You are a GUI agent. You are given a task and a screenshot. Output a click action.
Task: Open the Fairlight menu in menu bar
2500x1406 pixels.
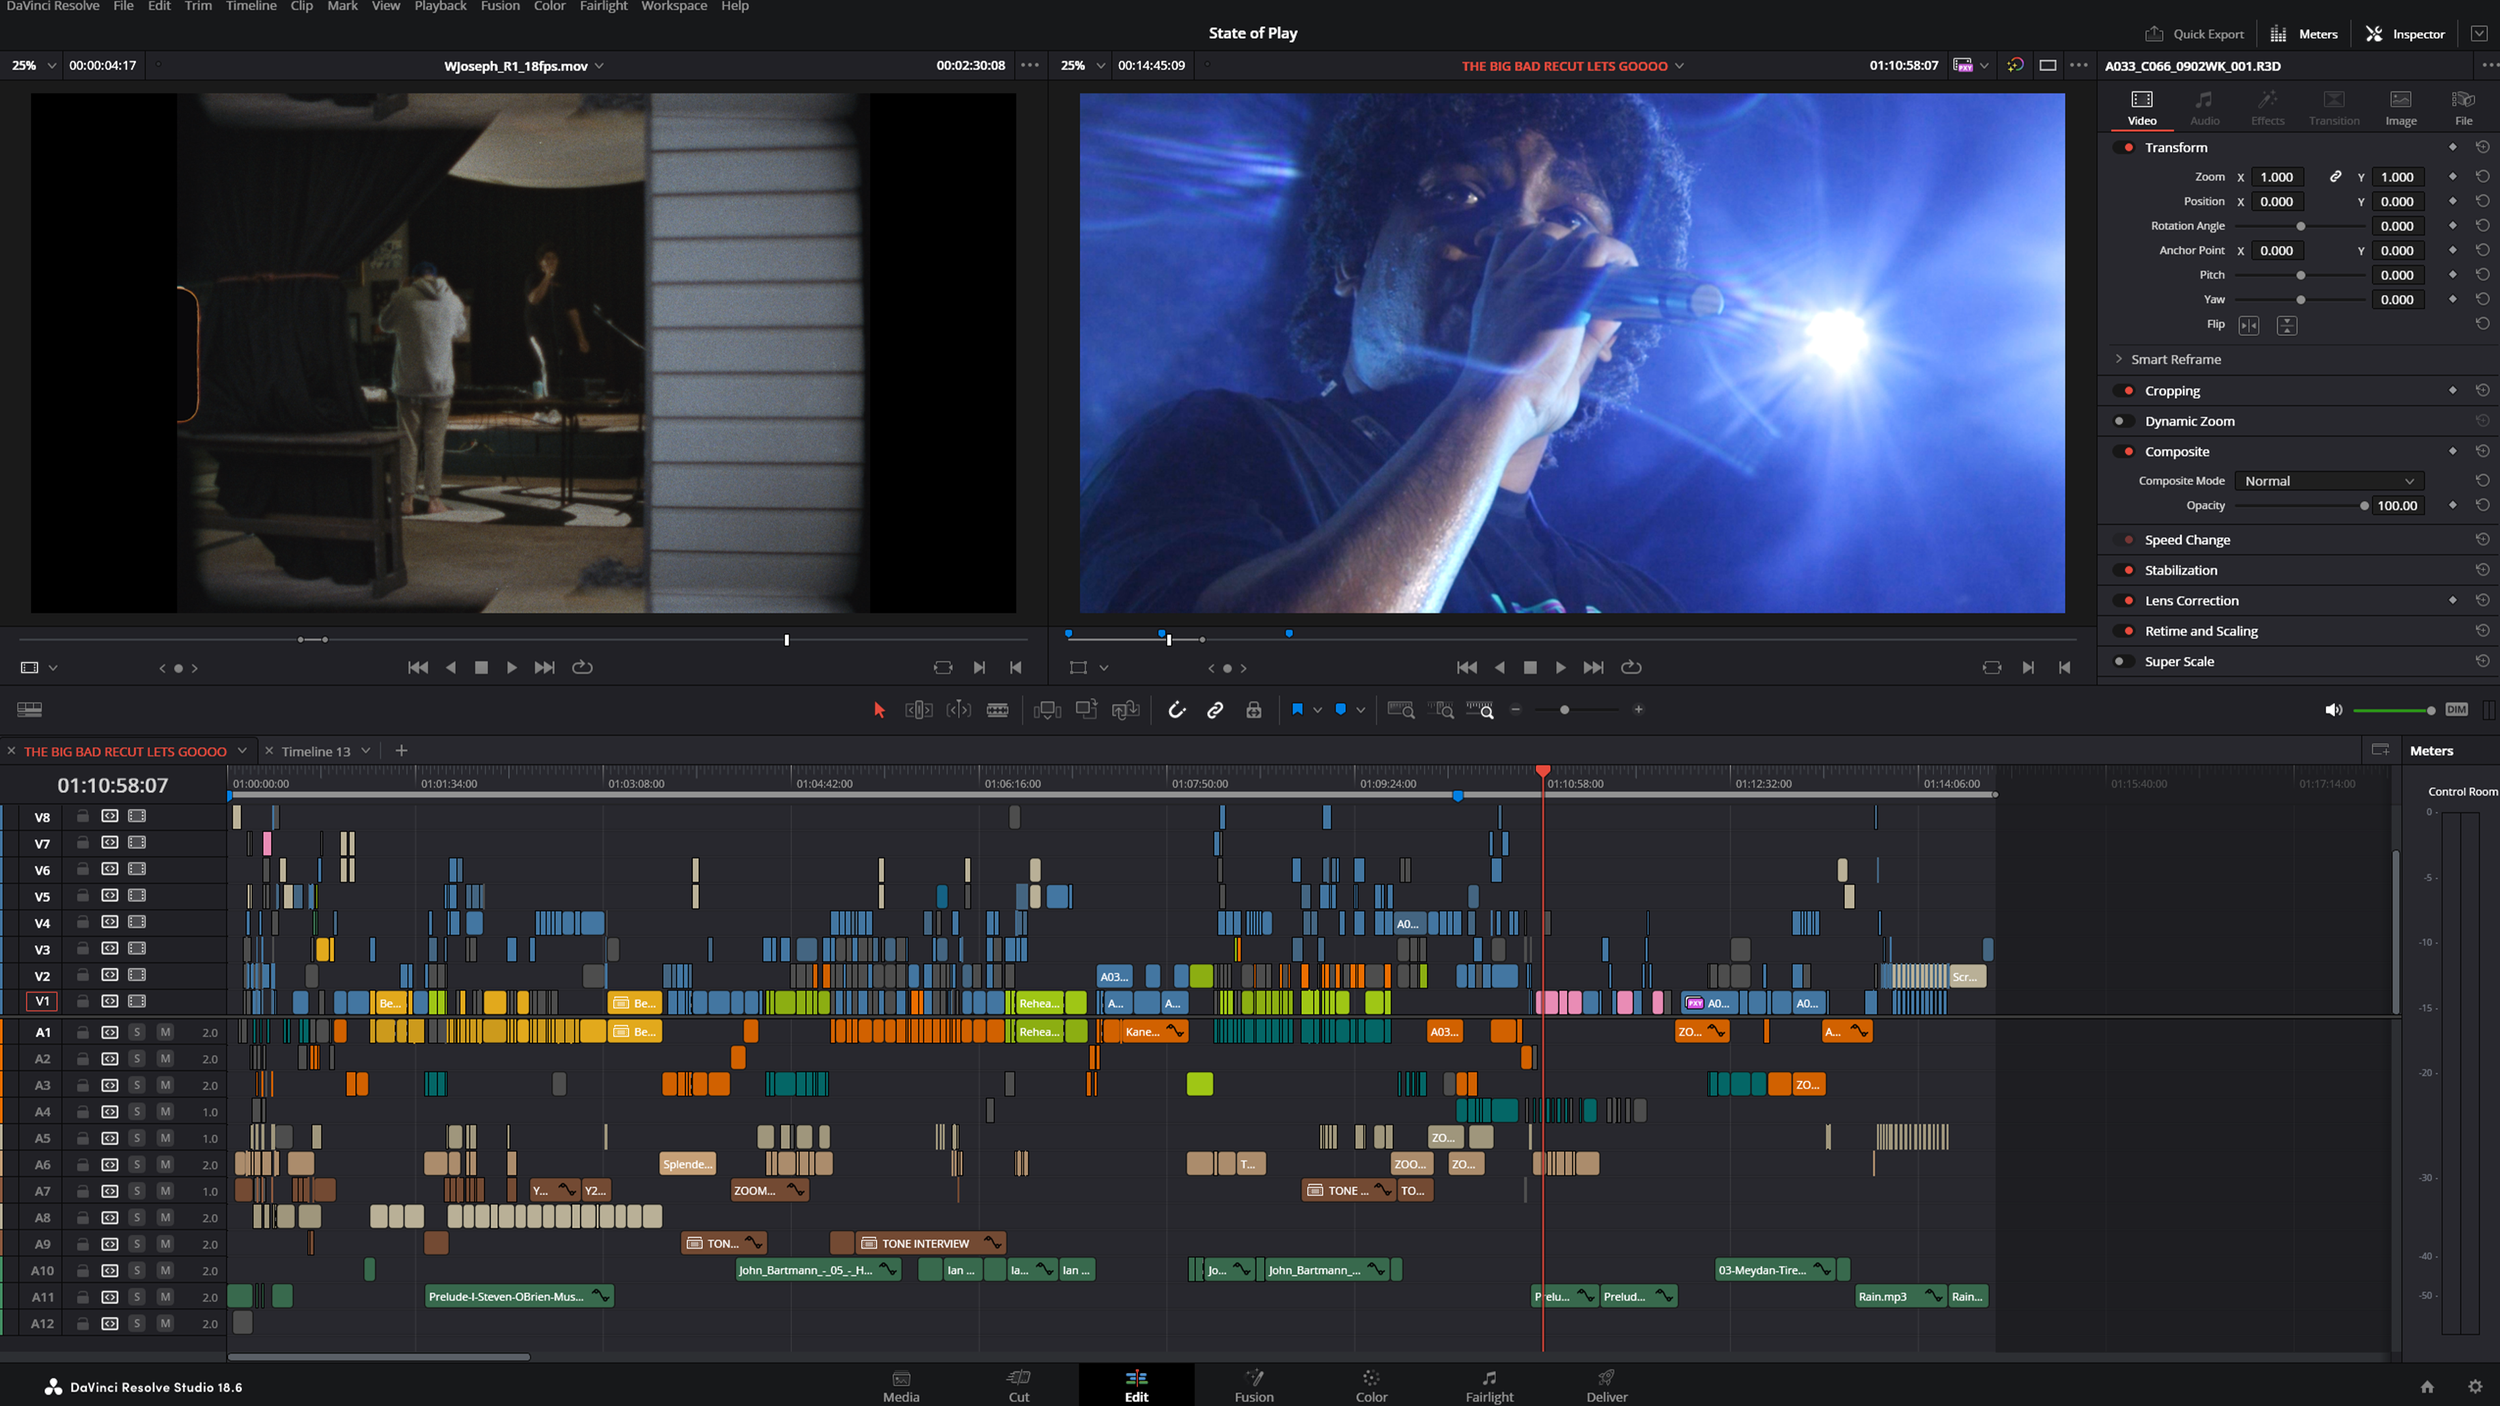pyautogui.click(x=603, y=6)
